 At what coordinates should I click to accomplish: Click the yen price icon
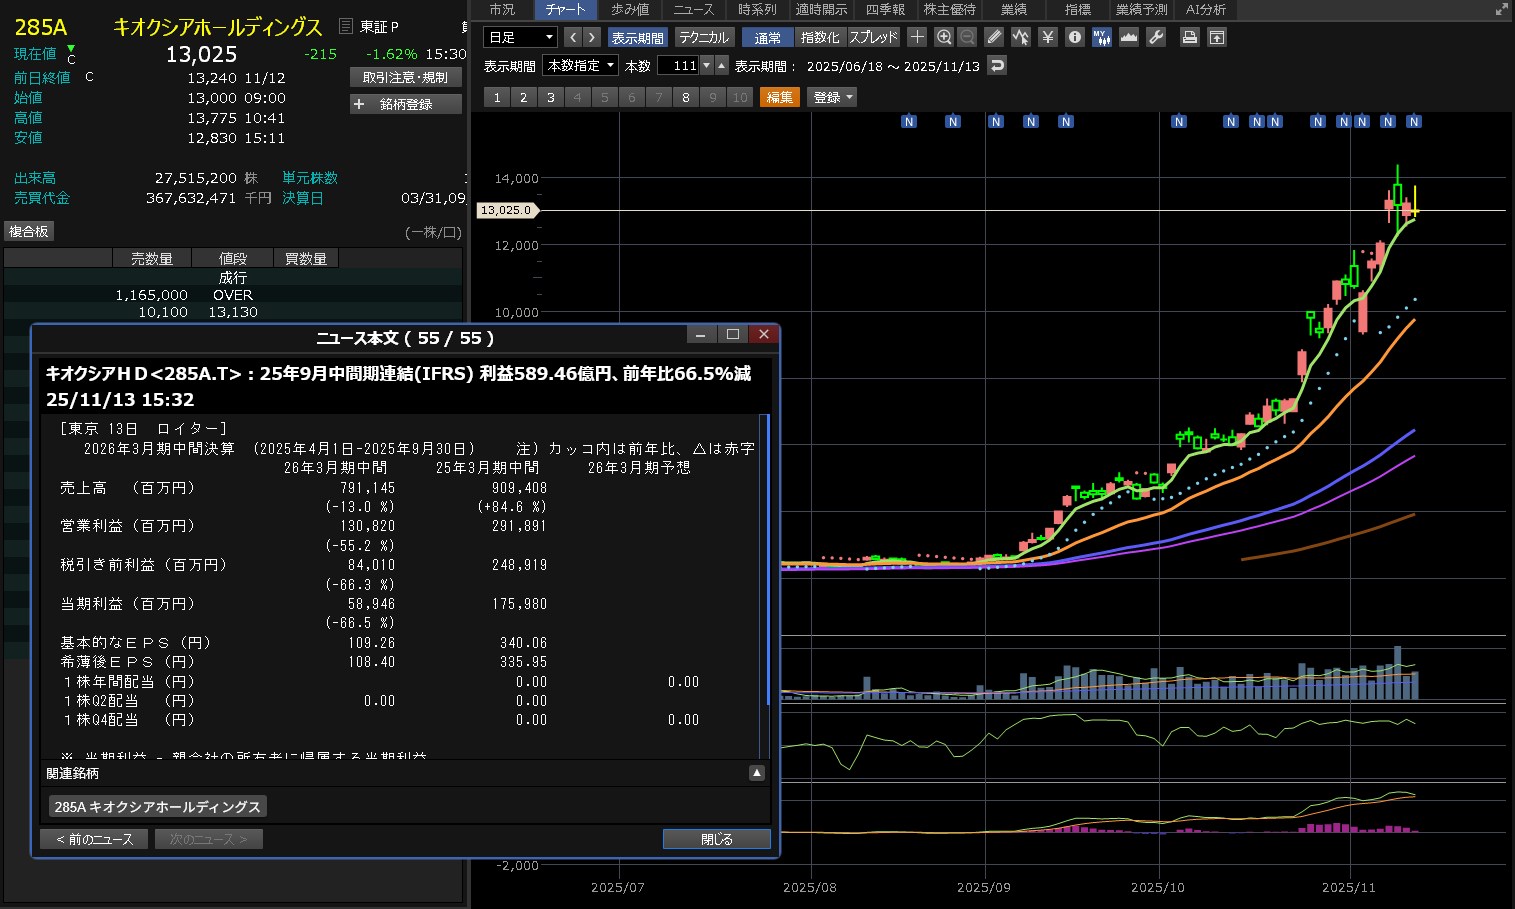1047,37
